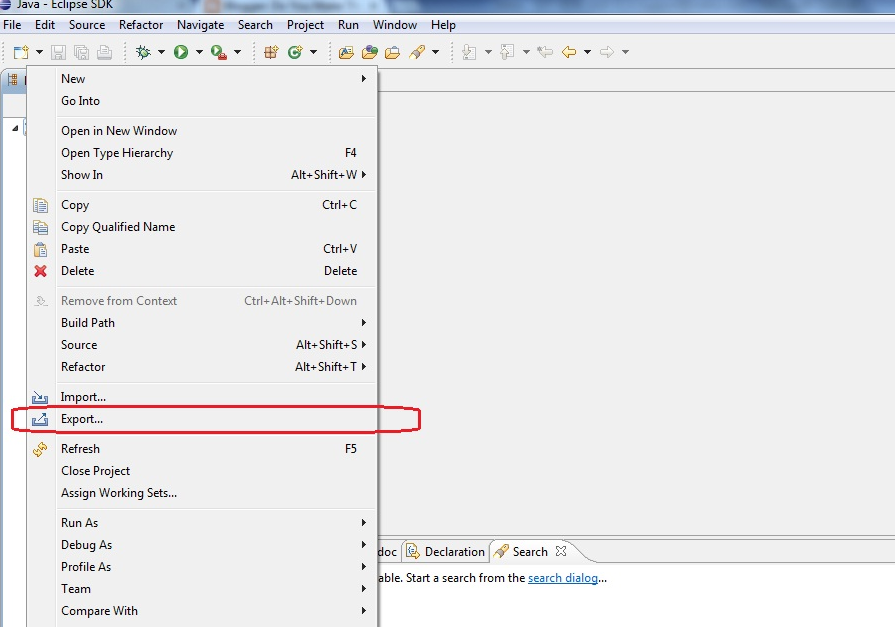Click the Last Edit Location icon

click(x=545, y=52)
